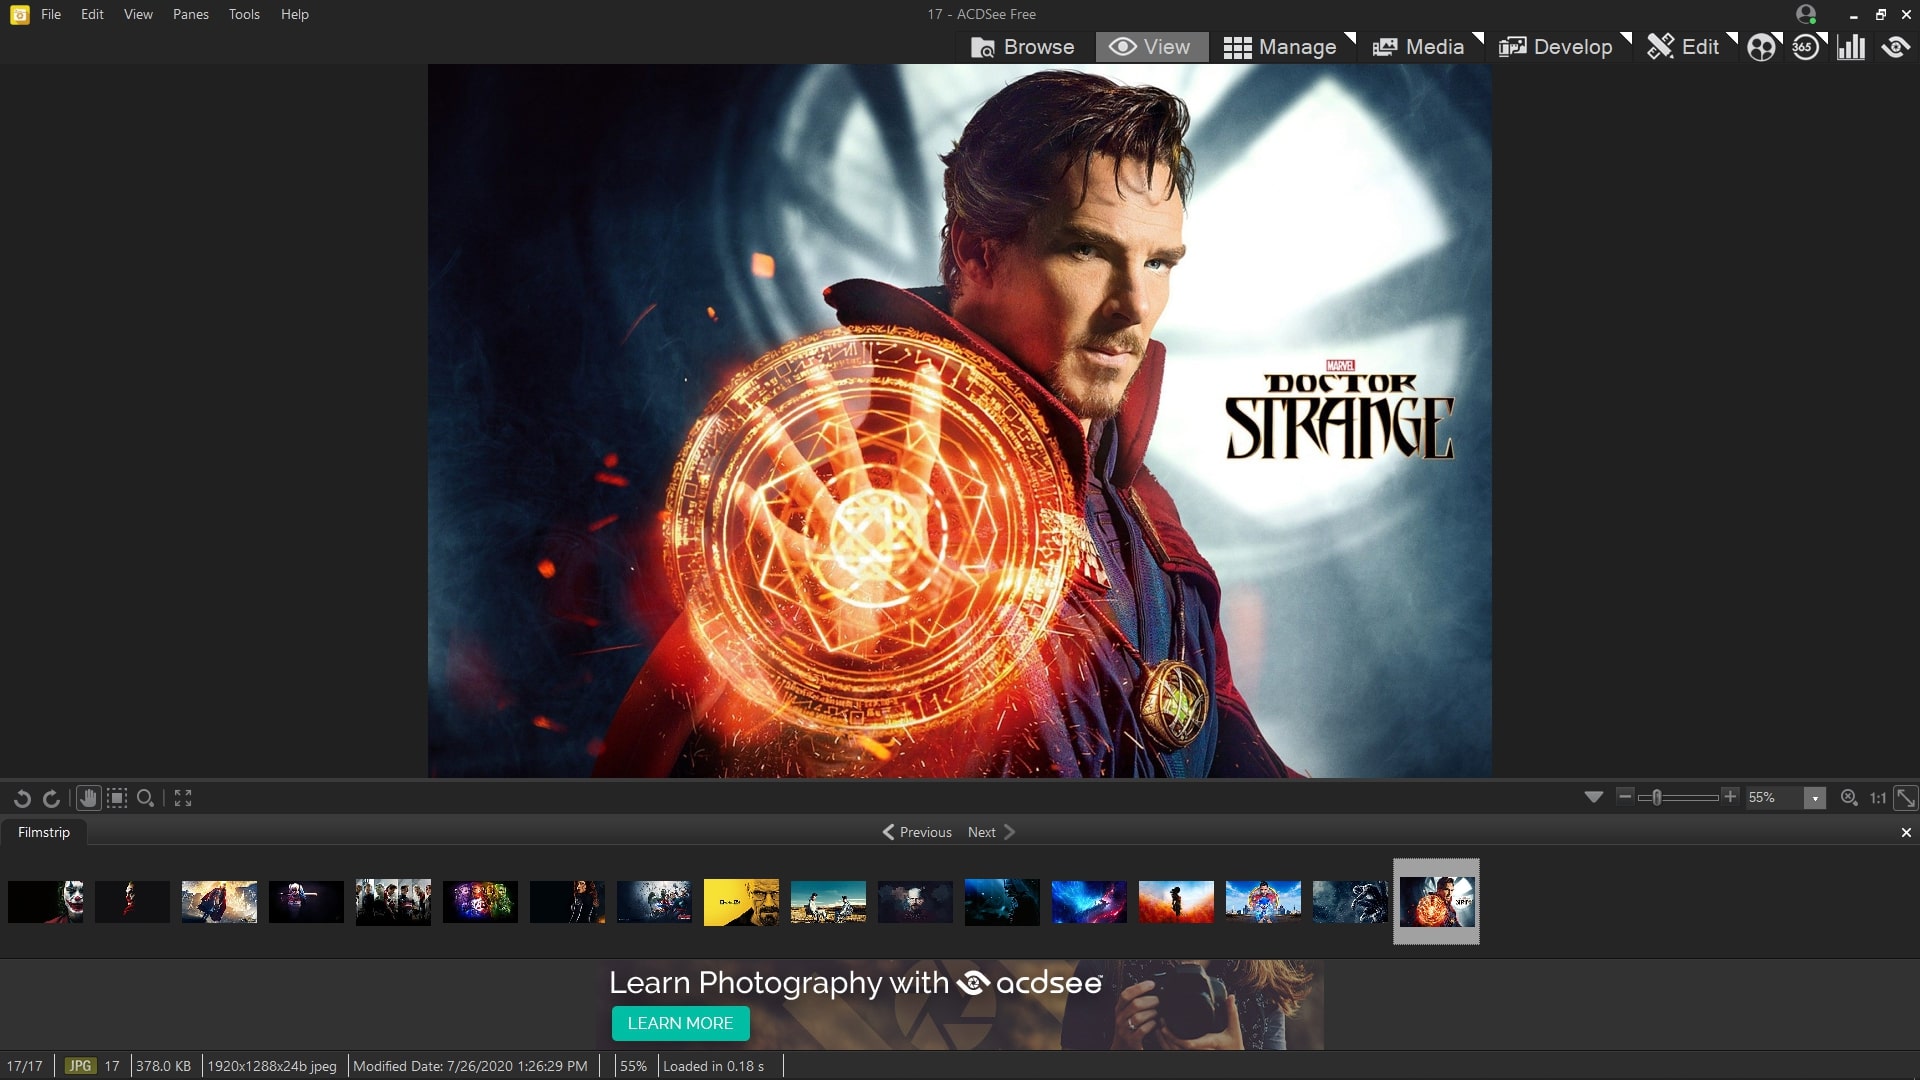Click the zoom in plus button
The image size is (1920, 1080).
[x=1730, y=797]
